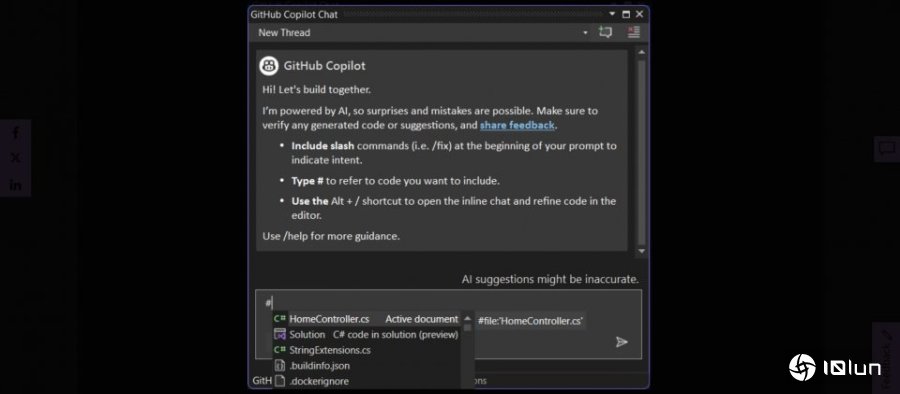The width and height of the screenshot is (900, 394).
Task: Click the suggestion list scrollbar up arrow
Action: (x=467, y=318)
